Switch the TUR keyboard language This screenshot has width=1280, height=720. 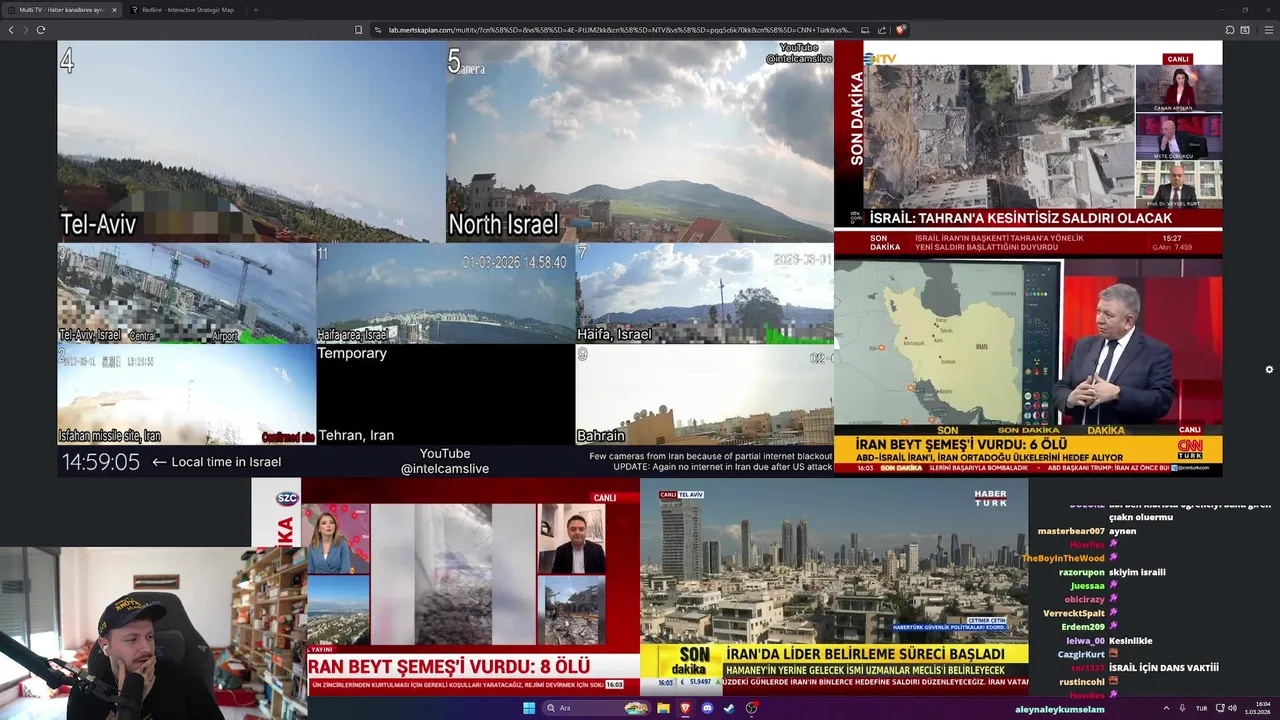click(x=1201, y=708)
